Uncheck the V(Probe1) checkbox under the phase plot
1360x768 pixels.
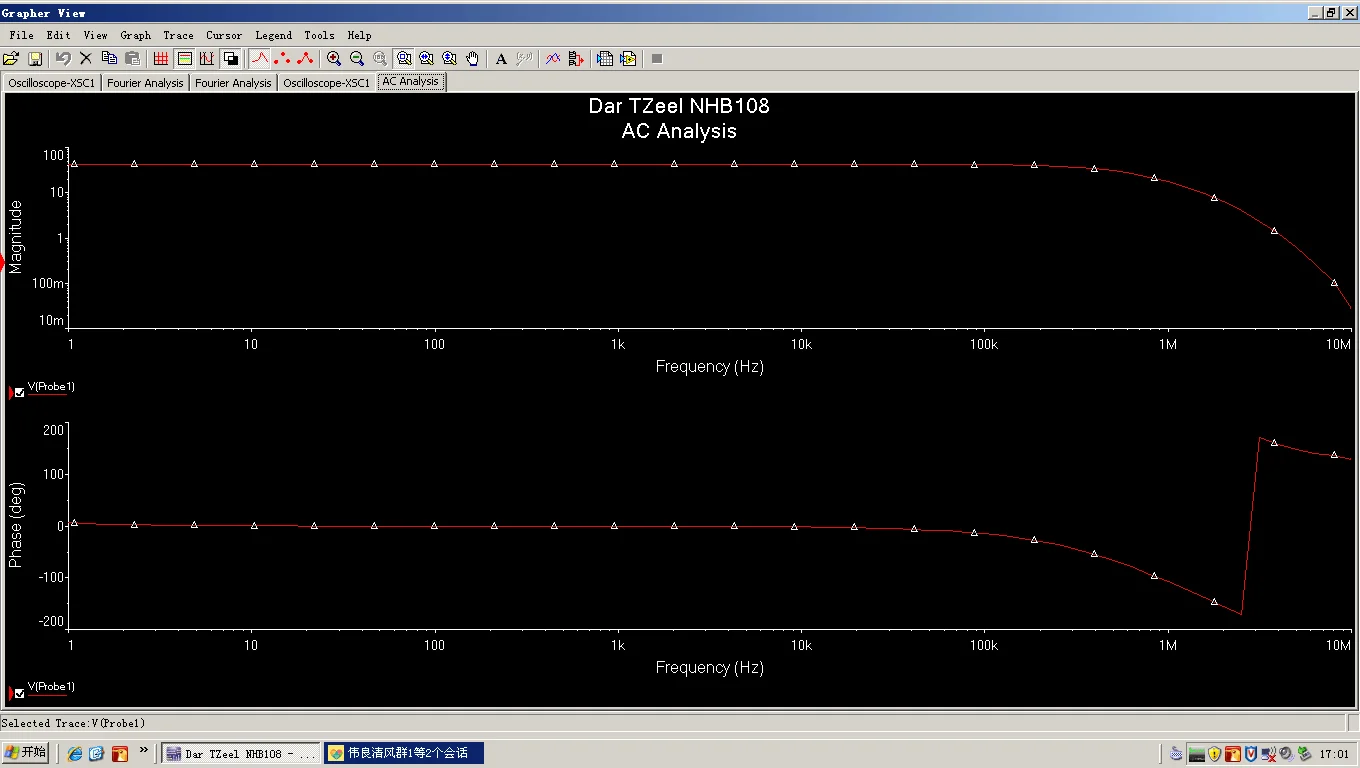19,693
